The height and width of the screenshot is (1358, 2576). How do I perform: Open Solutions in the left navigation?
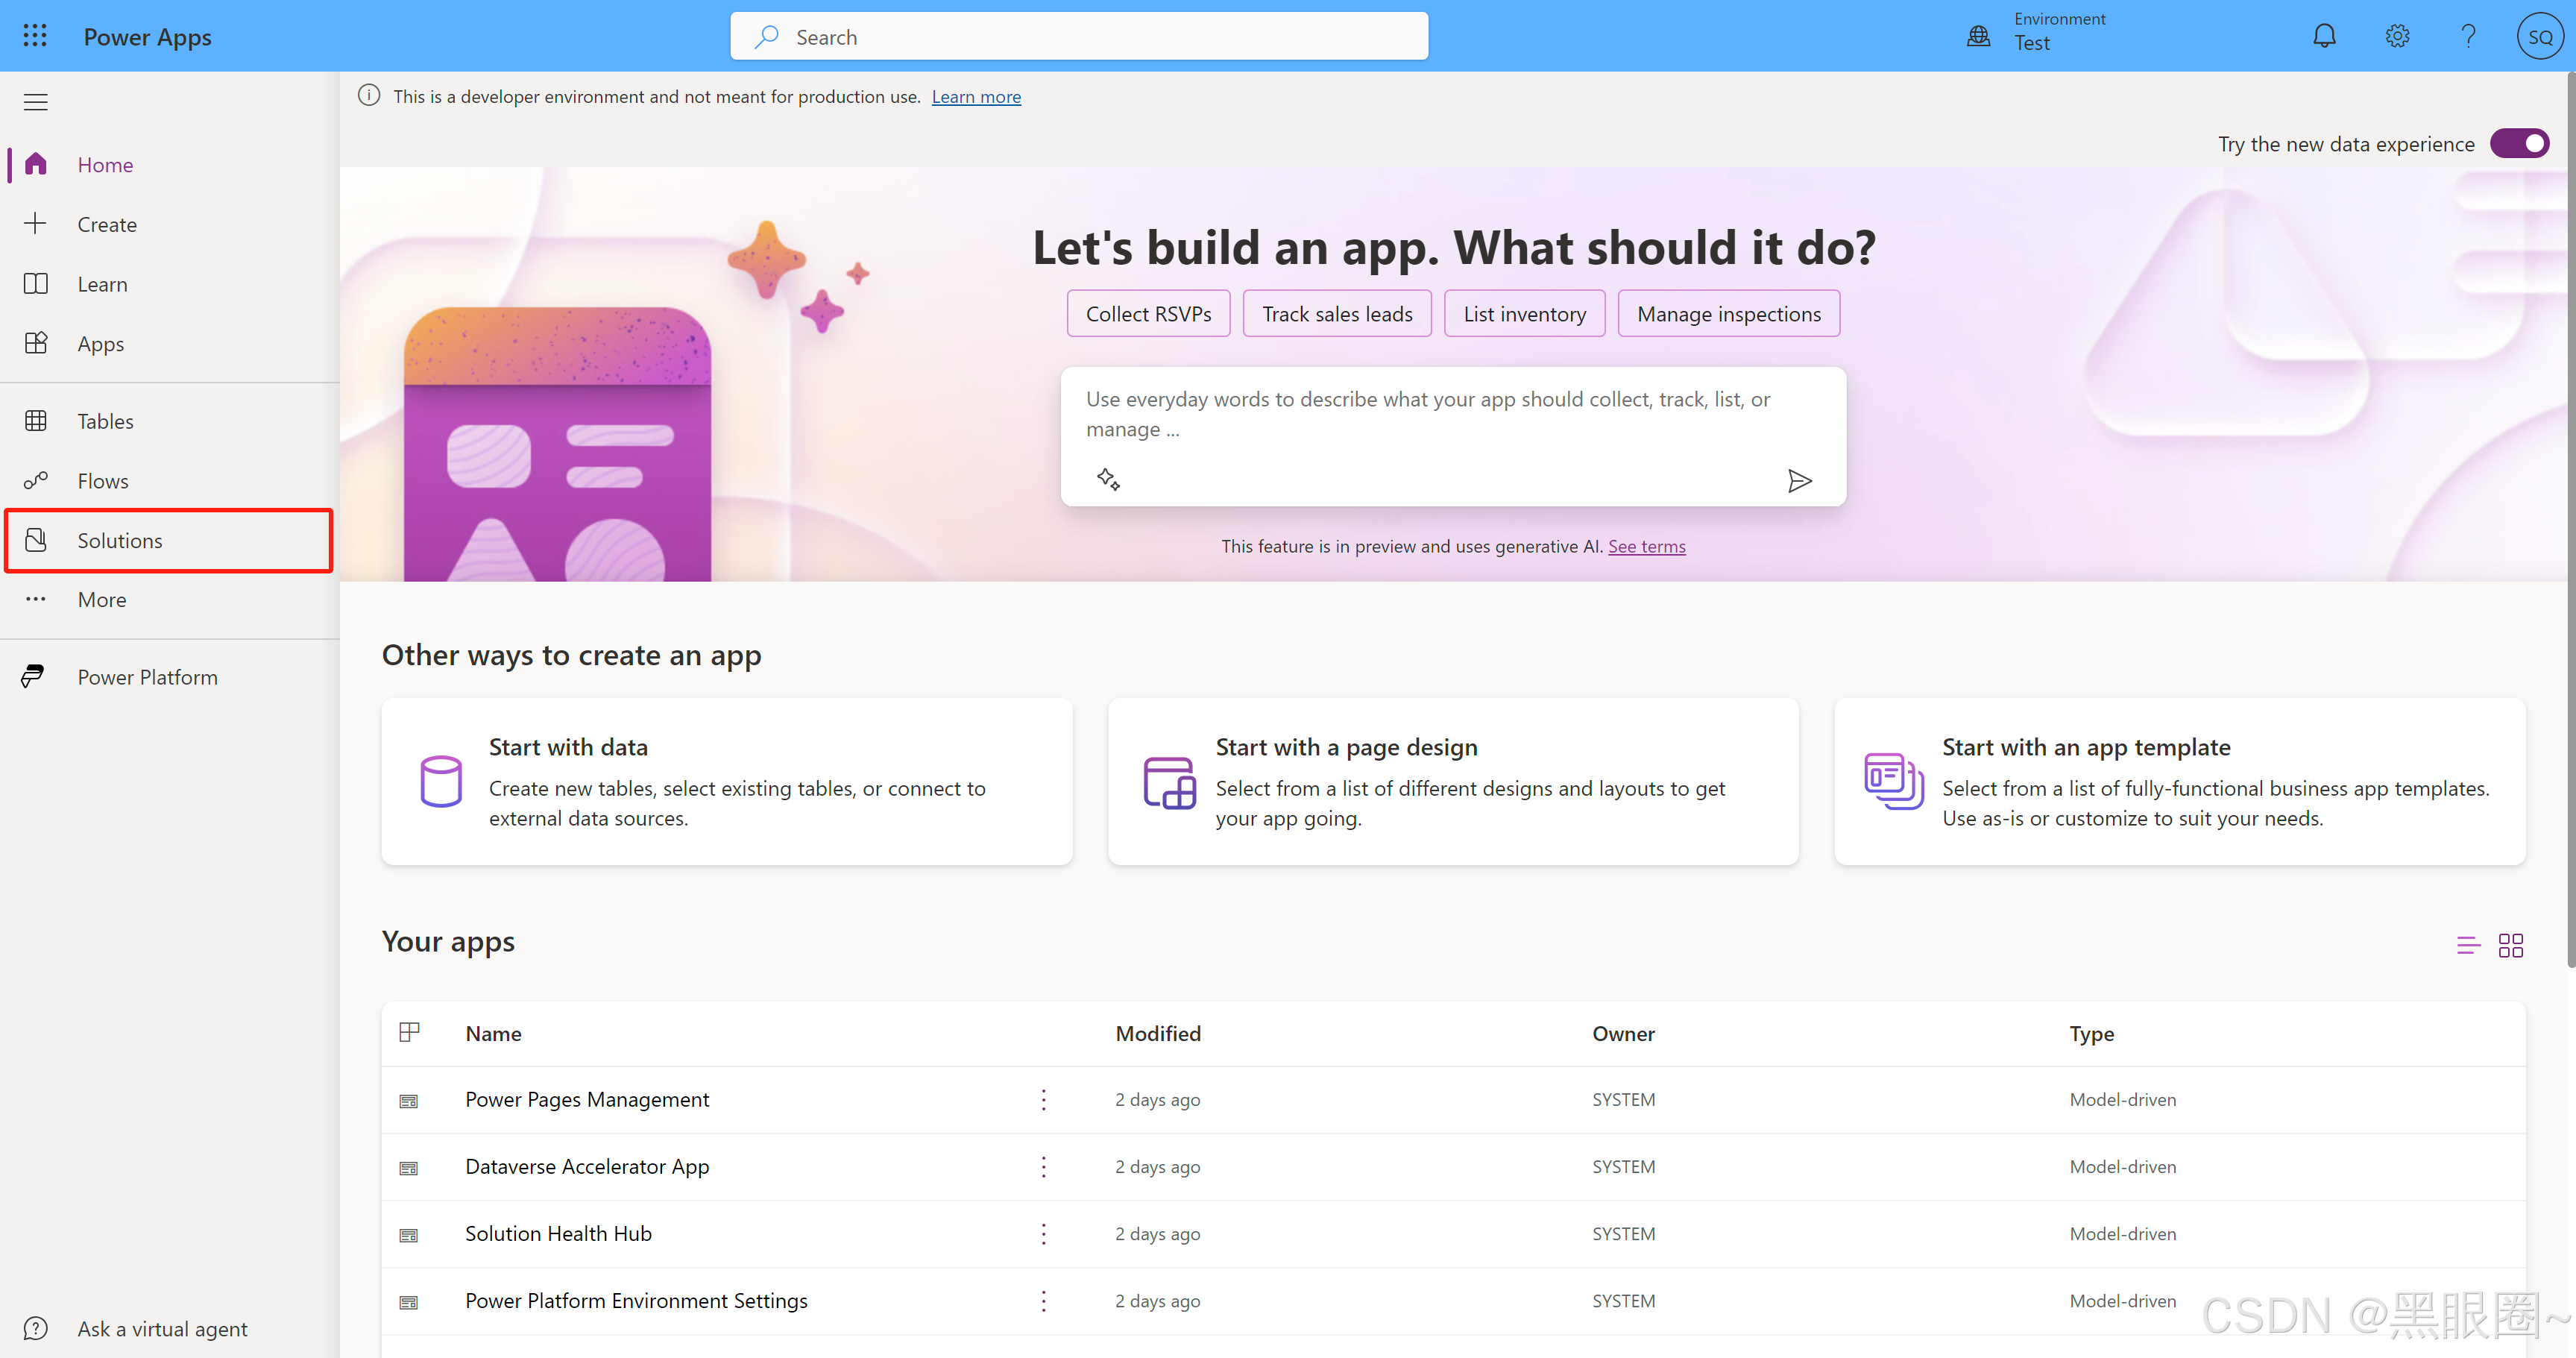pos(120,541)
